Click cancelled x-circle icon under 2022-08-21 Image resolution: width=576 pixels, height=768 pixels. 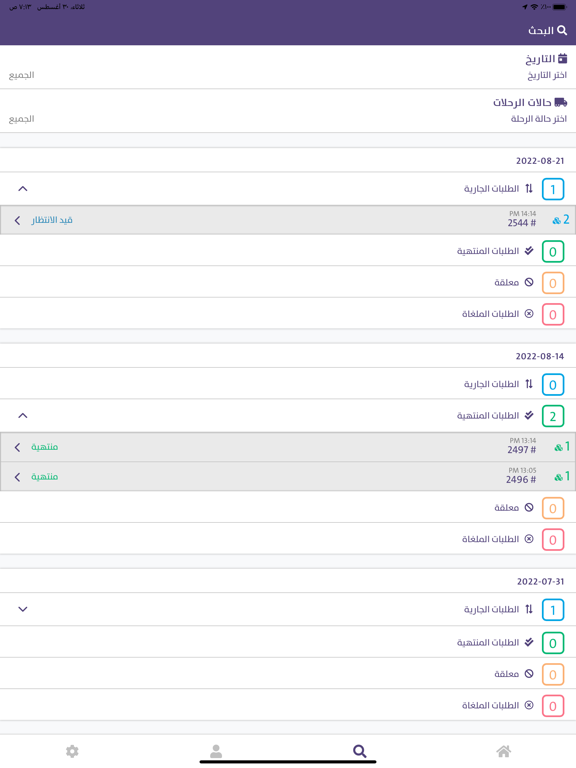click(529, 313)
